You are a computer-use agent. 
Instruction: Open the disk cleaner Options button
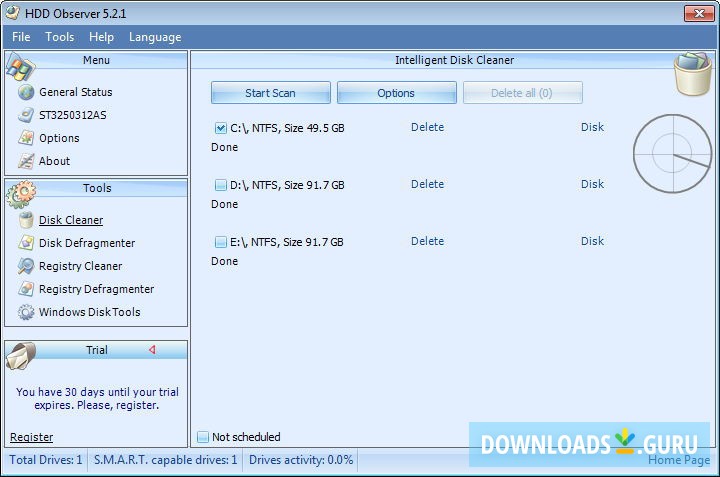(x=397, y=93)
